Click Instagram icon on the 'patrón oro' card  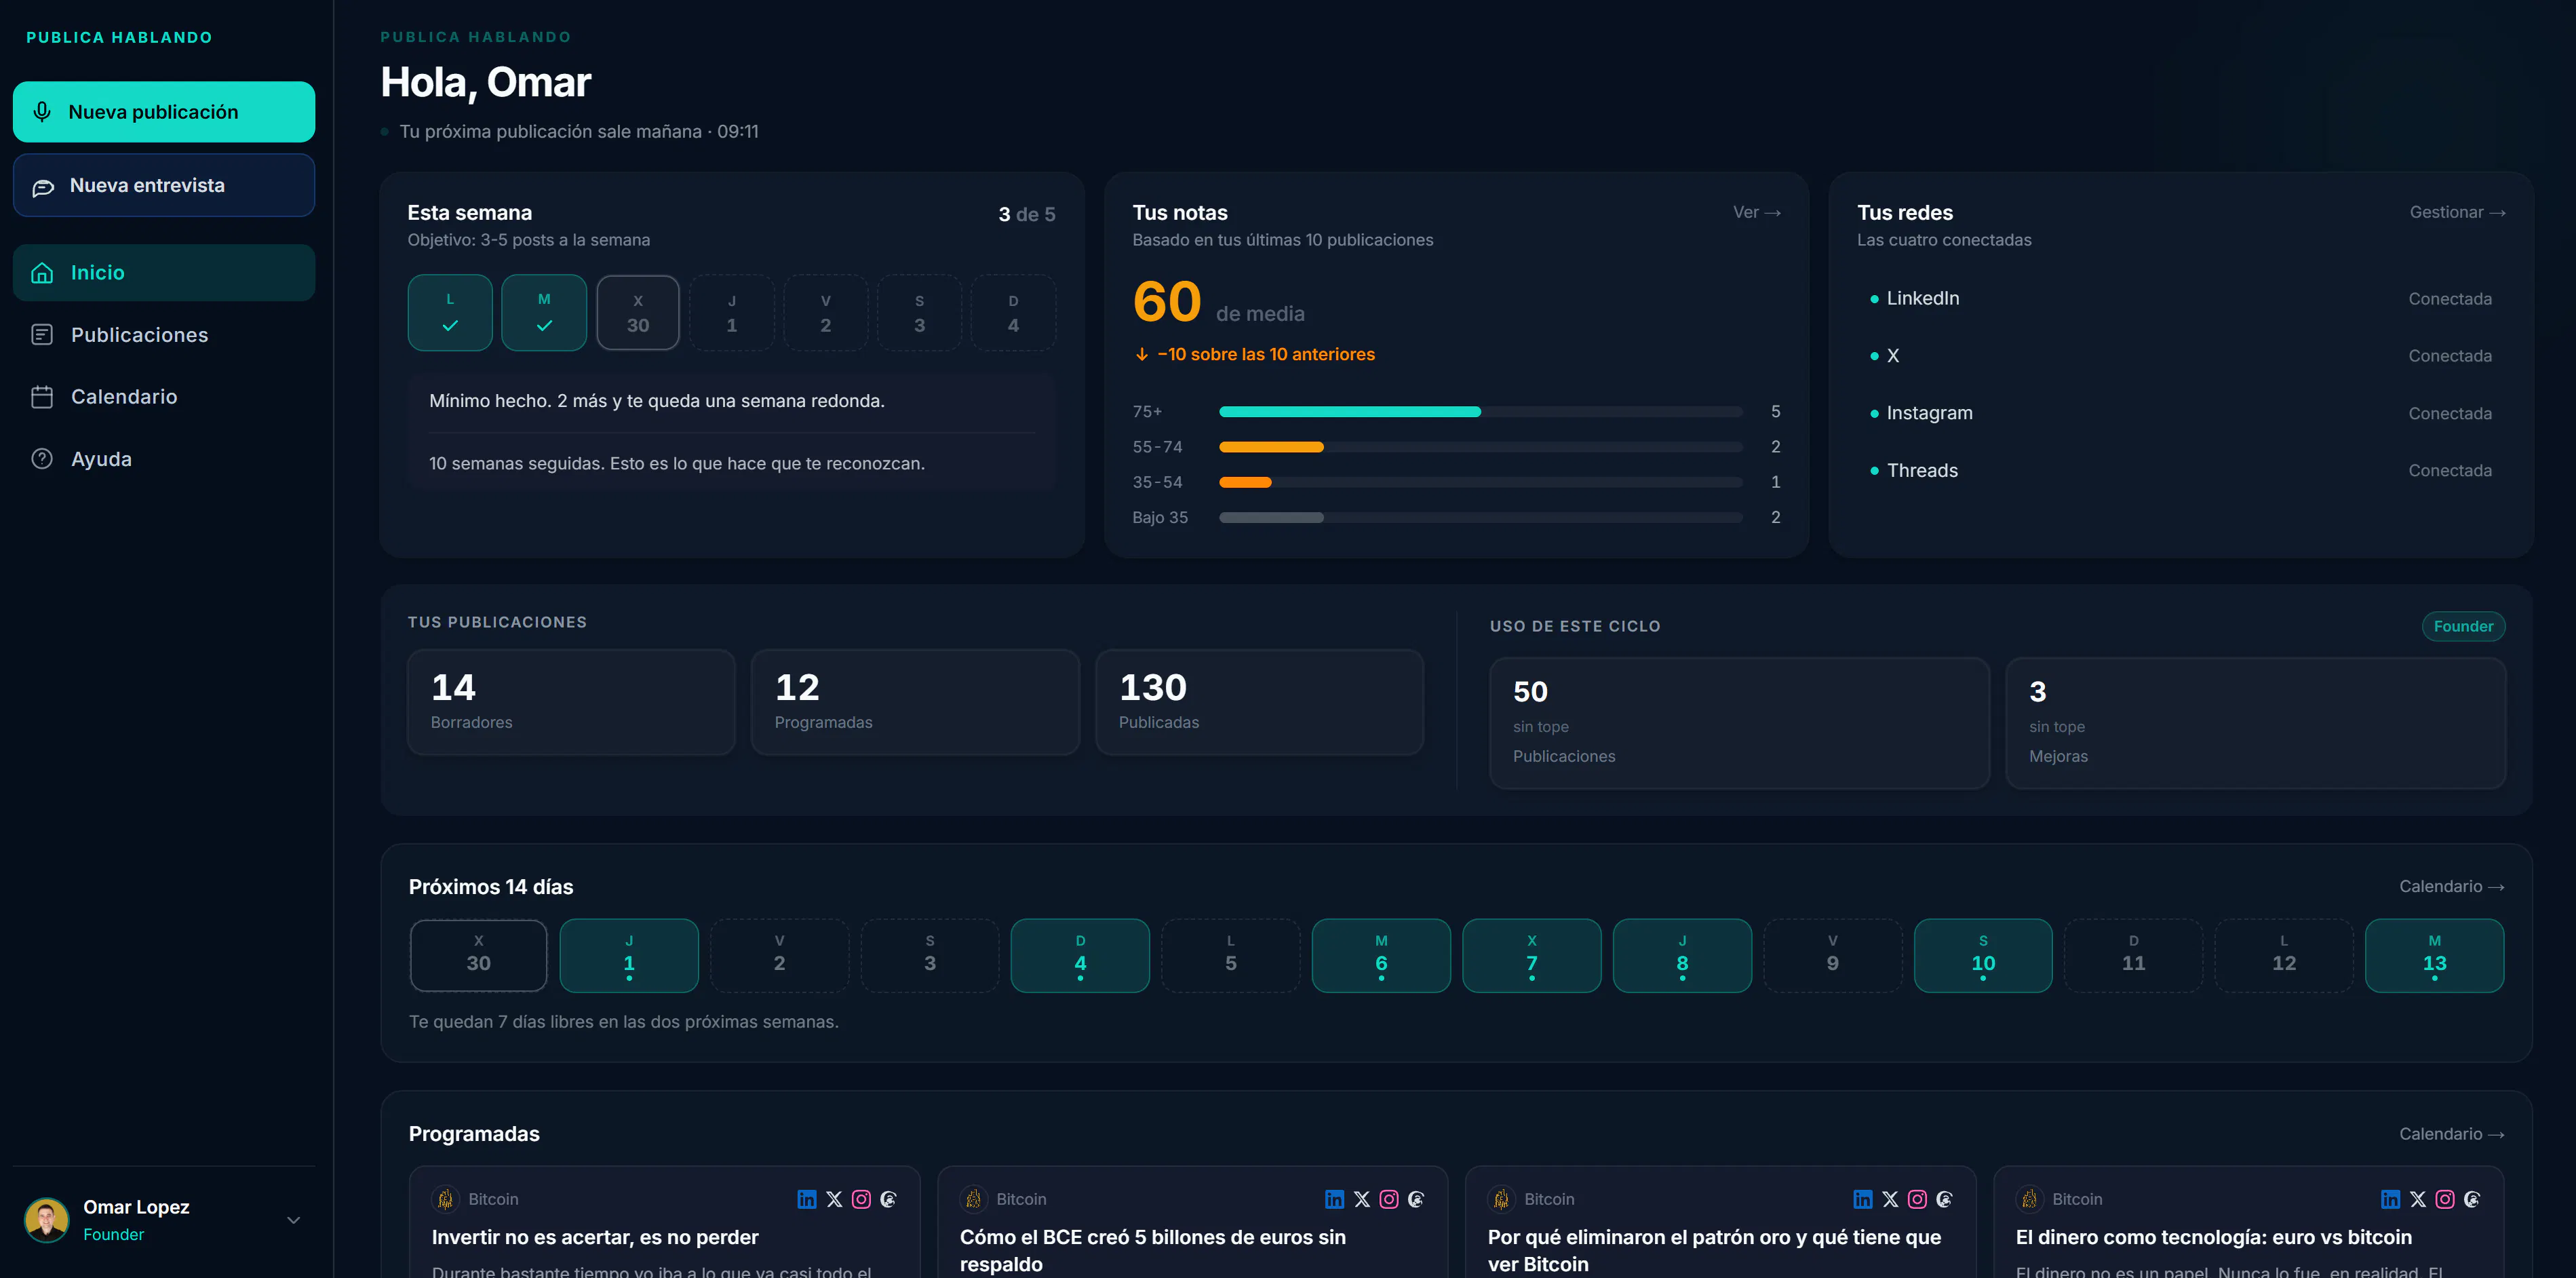1917,1199
